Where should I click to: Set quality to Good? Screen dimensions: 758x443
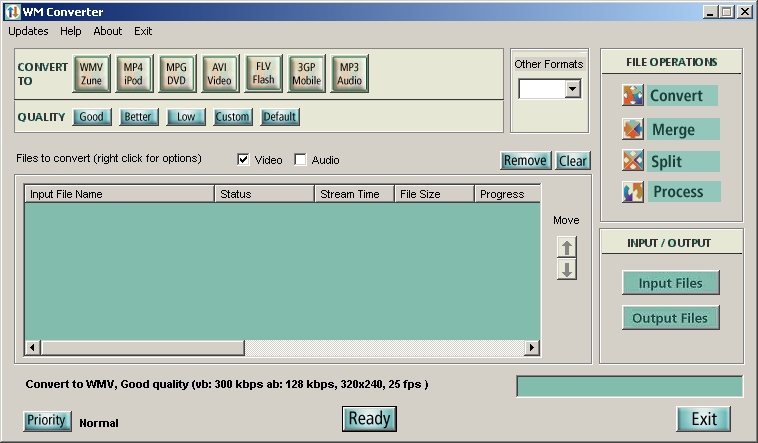(91, 117)
